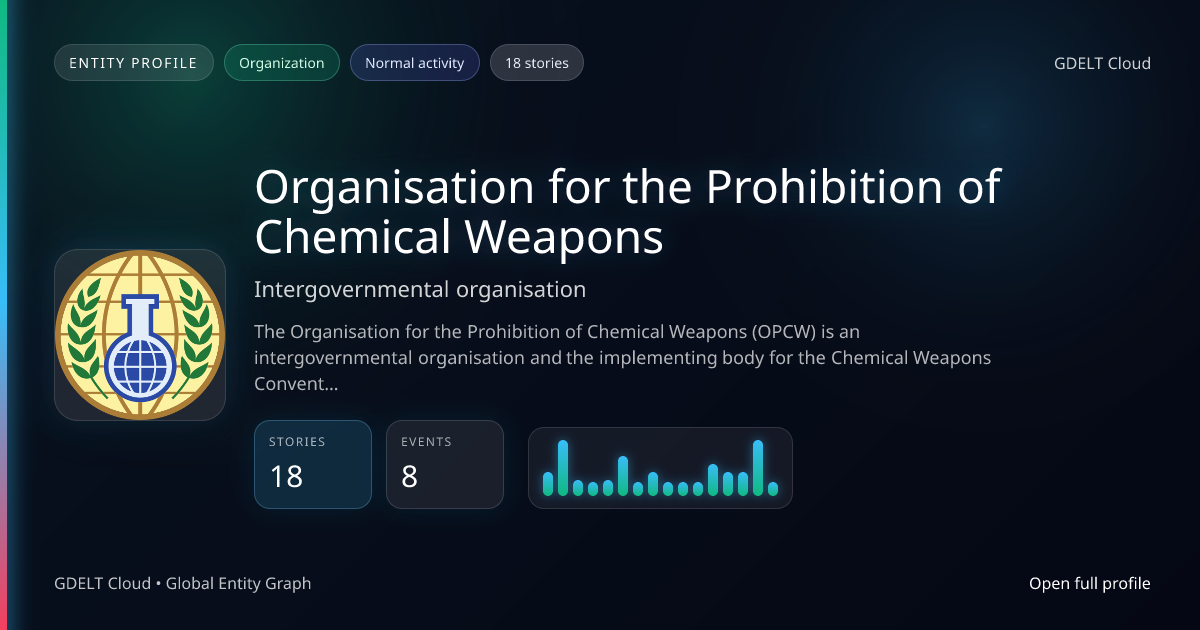This screenshot has width=1200, height=630.
Task: Open full profile link
Action: click(1090, 583)
